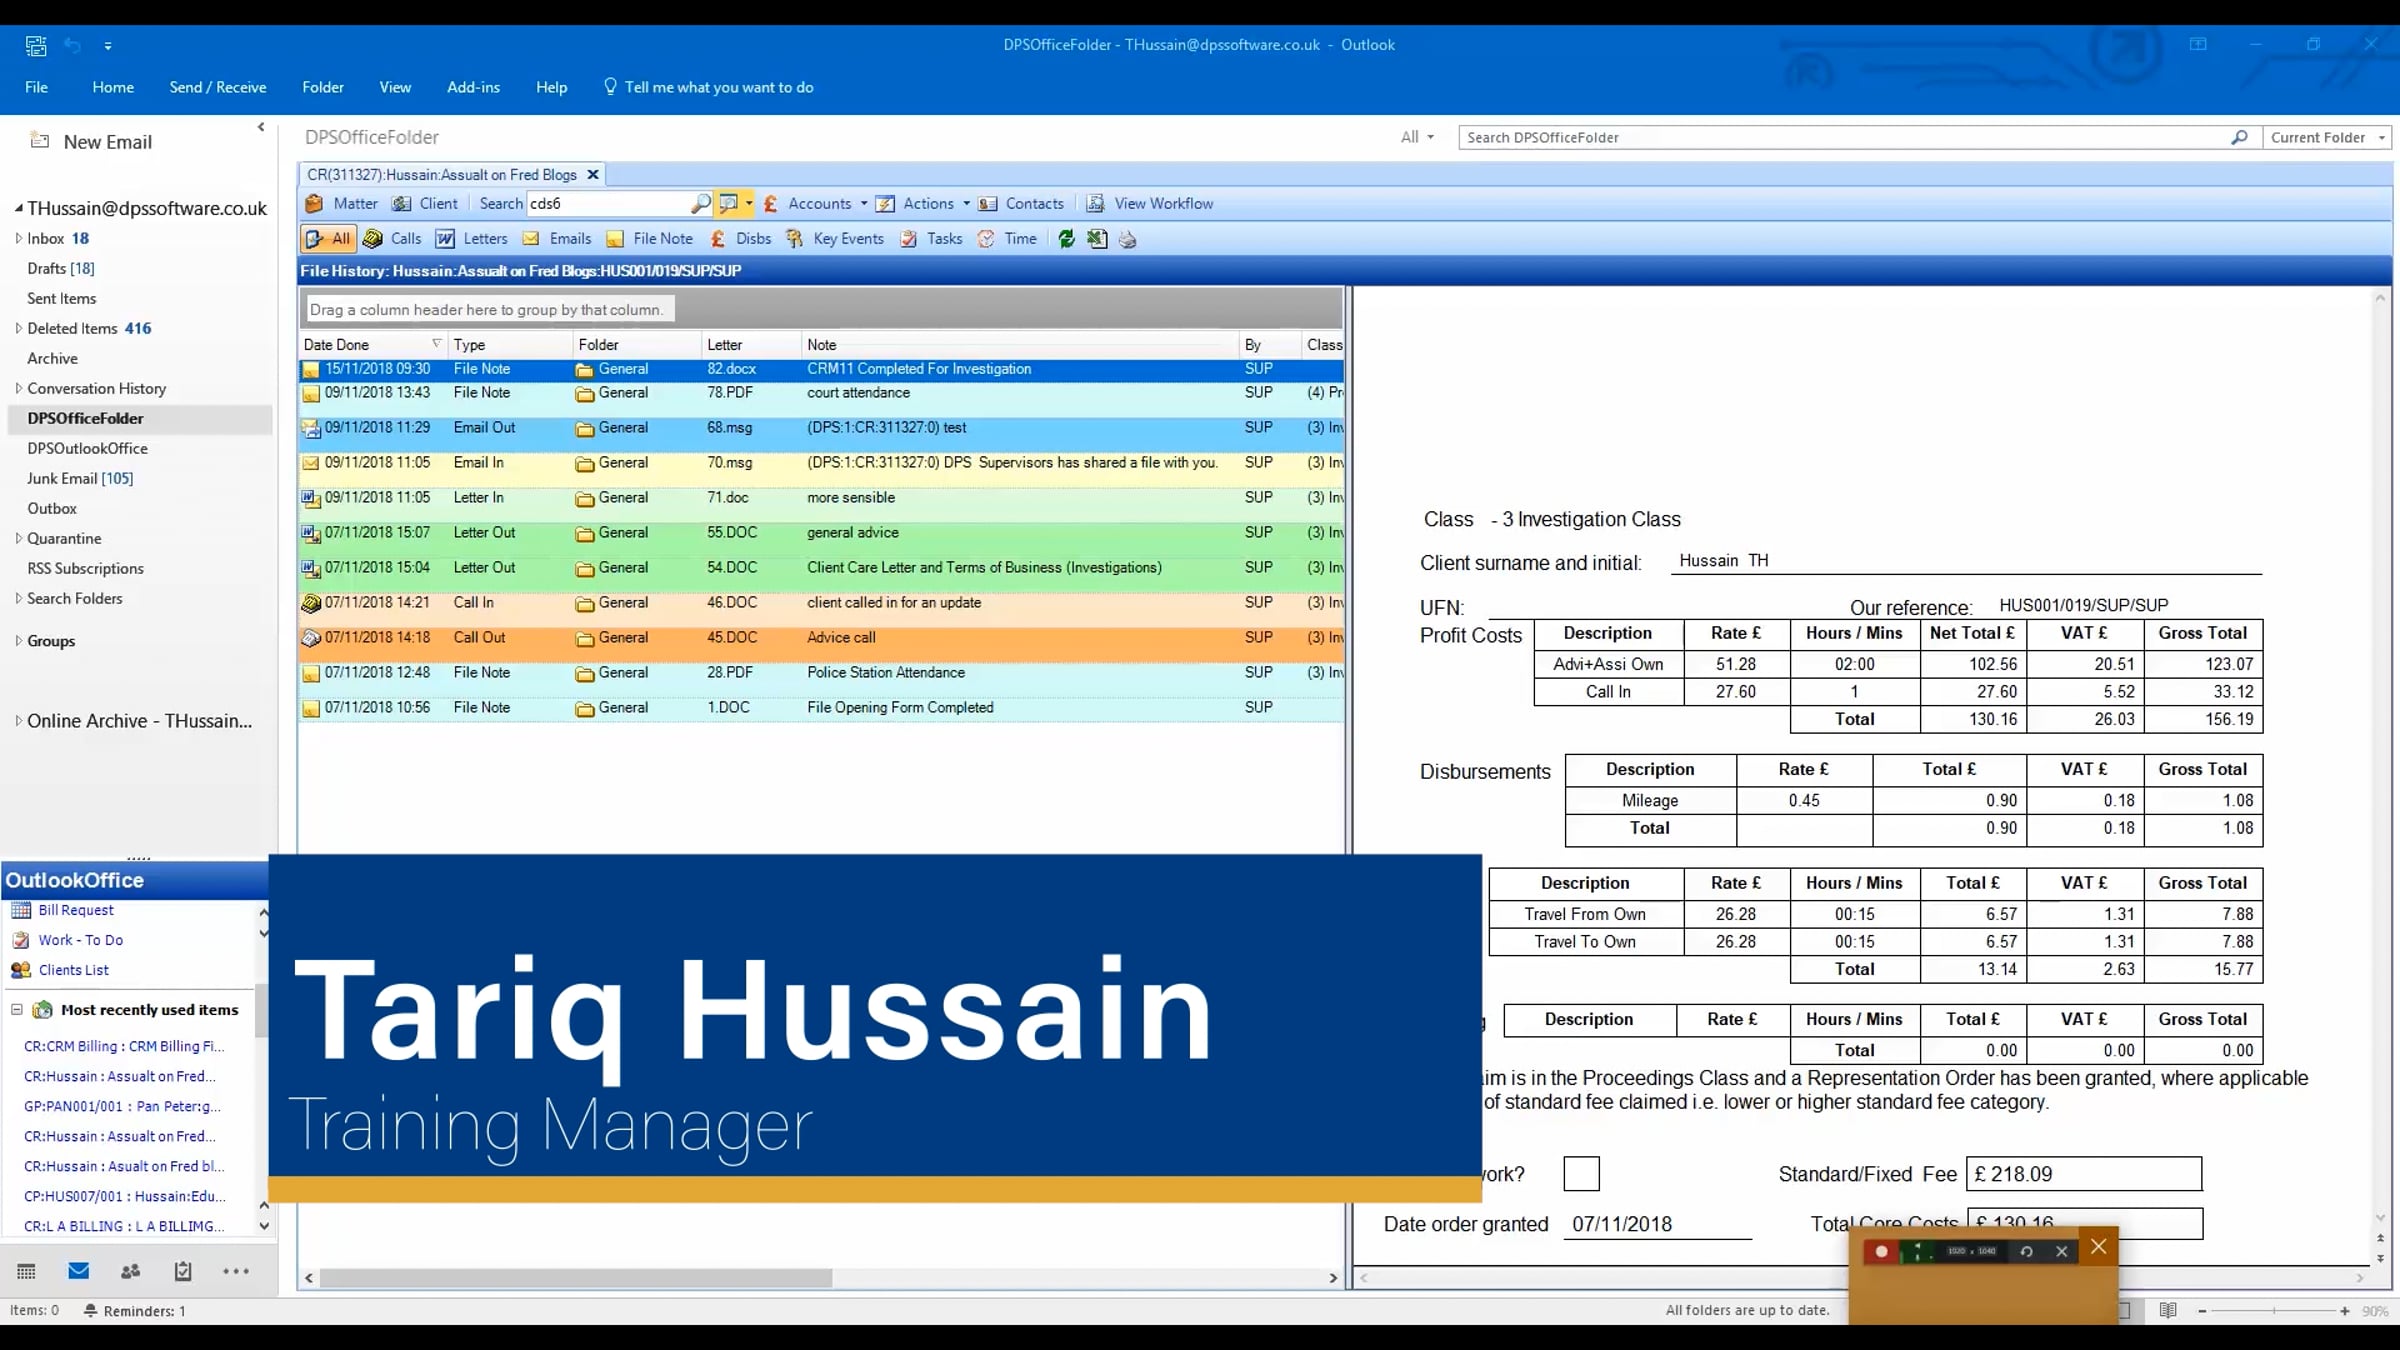Filter file history by Tasks
This screenshot has width=2400, height=1350.
(931, 238)
